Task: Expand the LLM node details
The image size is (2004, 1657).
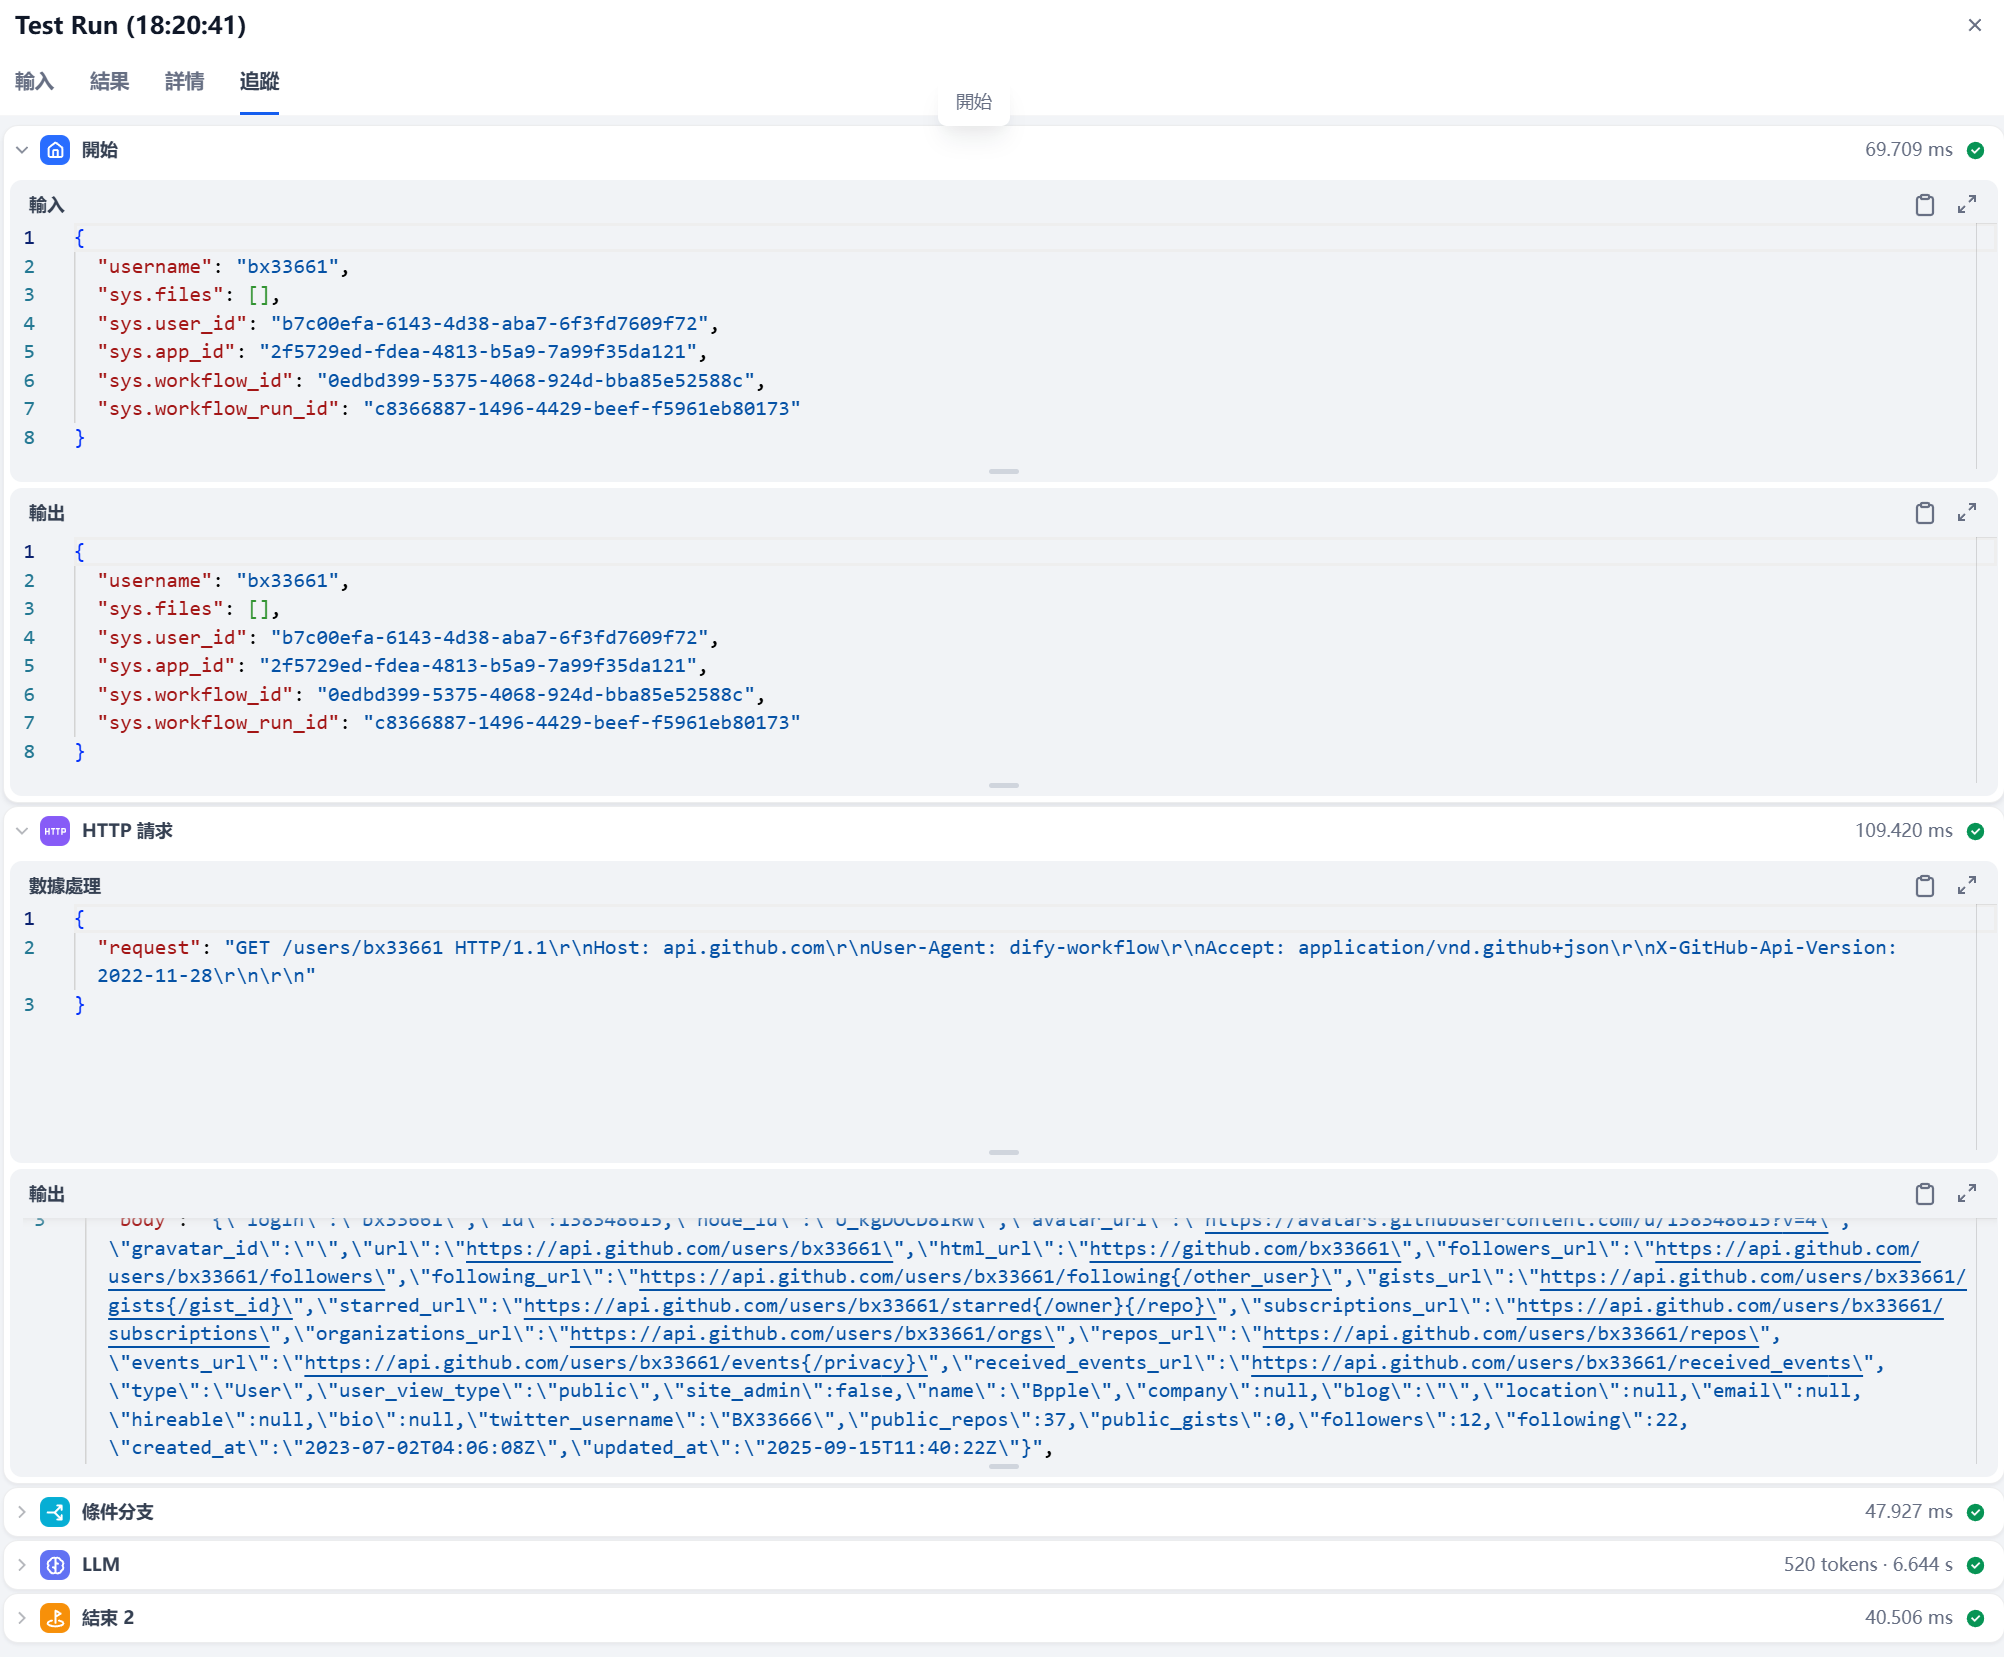Action: (22, 1565)
